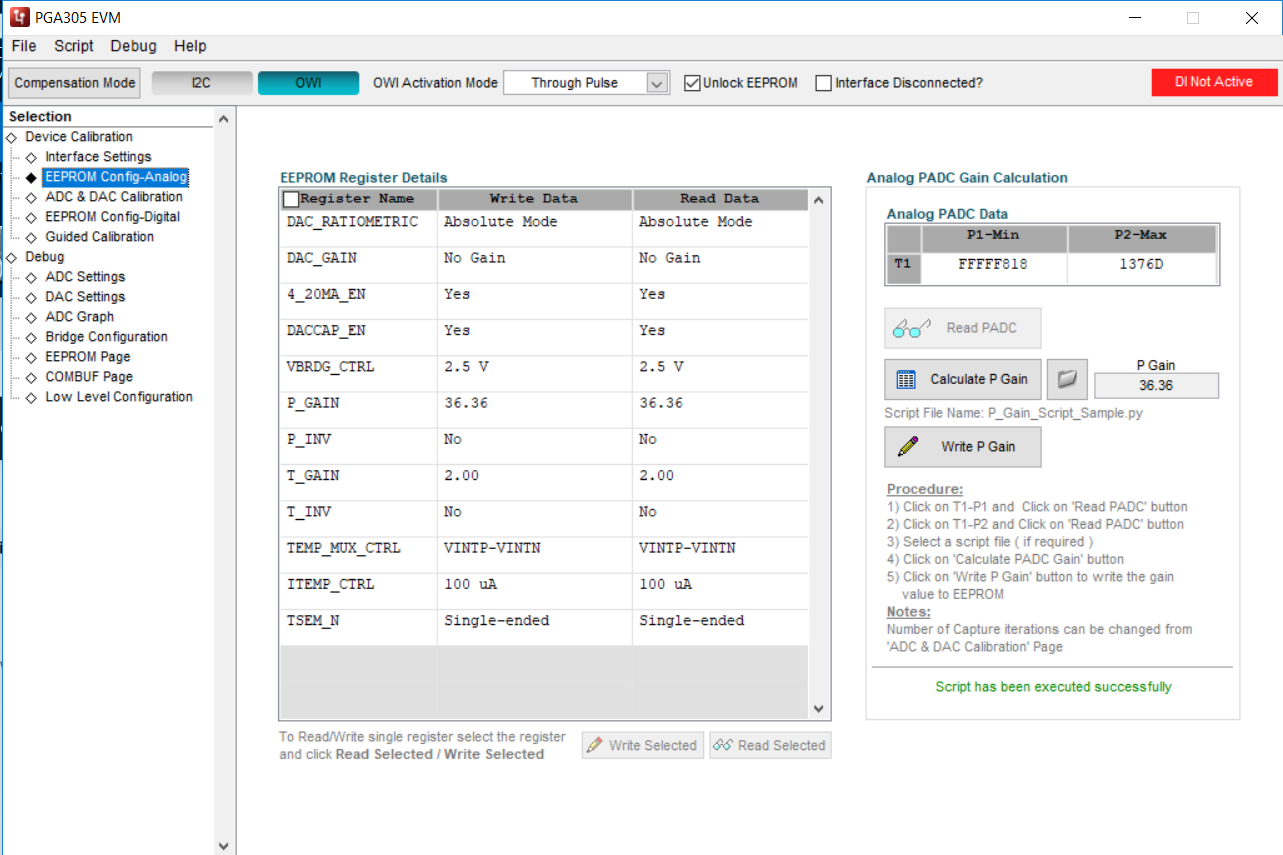
Task: Tick the Register Name header checkbox
Action: pos(291,199)
